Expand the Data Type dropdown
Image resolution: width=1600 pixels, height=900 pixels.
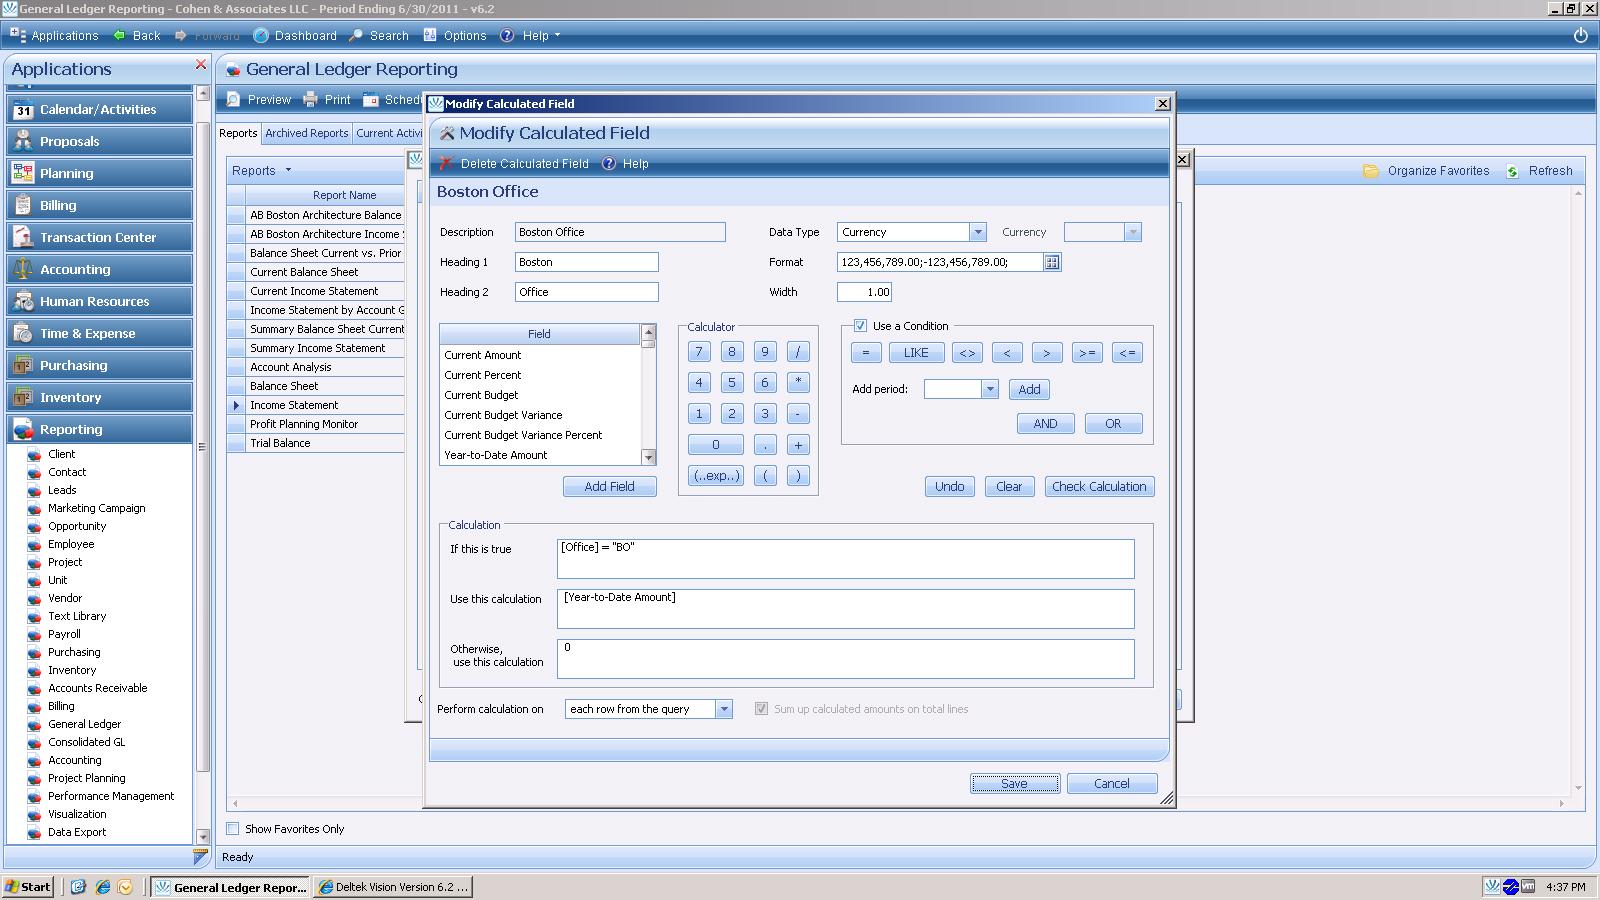pos(977,232)
